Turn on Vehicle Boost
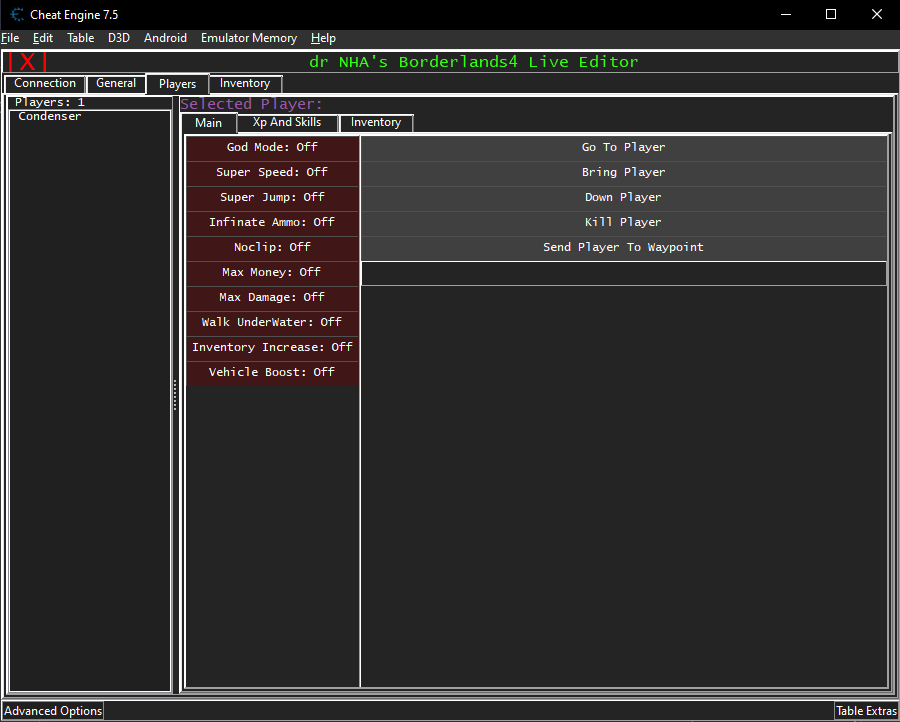 click(x=272, y=372)
